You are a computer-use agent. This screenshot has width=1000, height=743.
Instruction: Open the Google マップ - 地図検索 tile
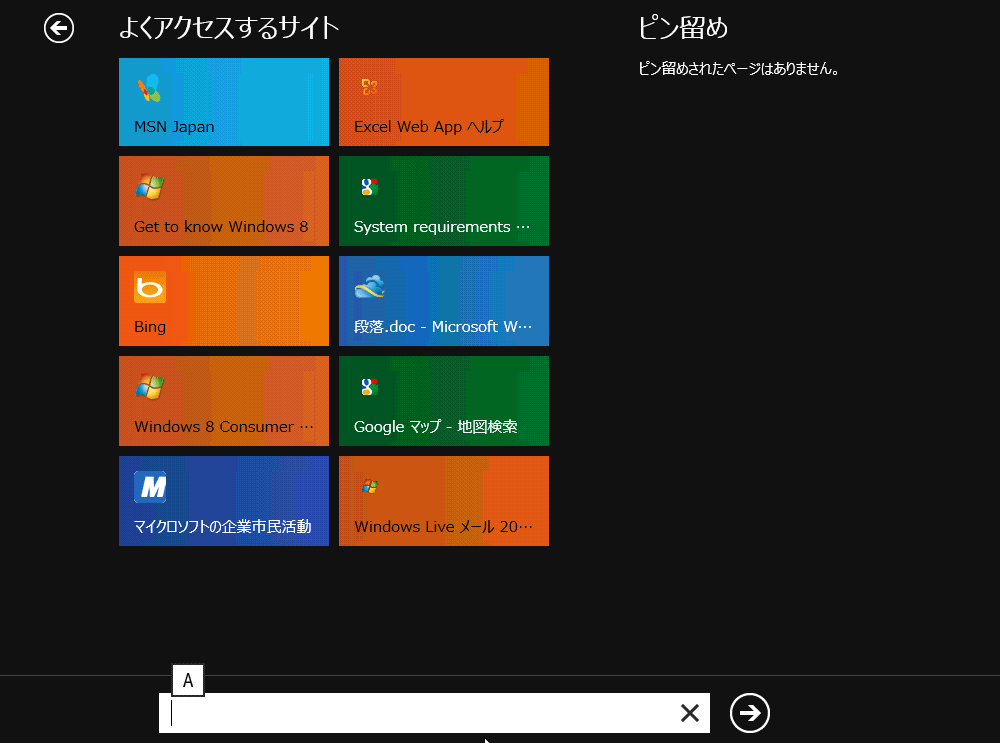coord(444,401)
